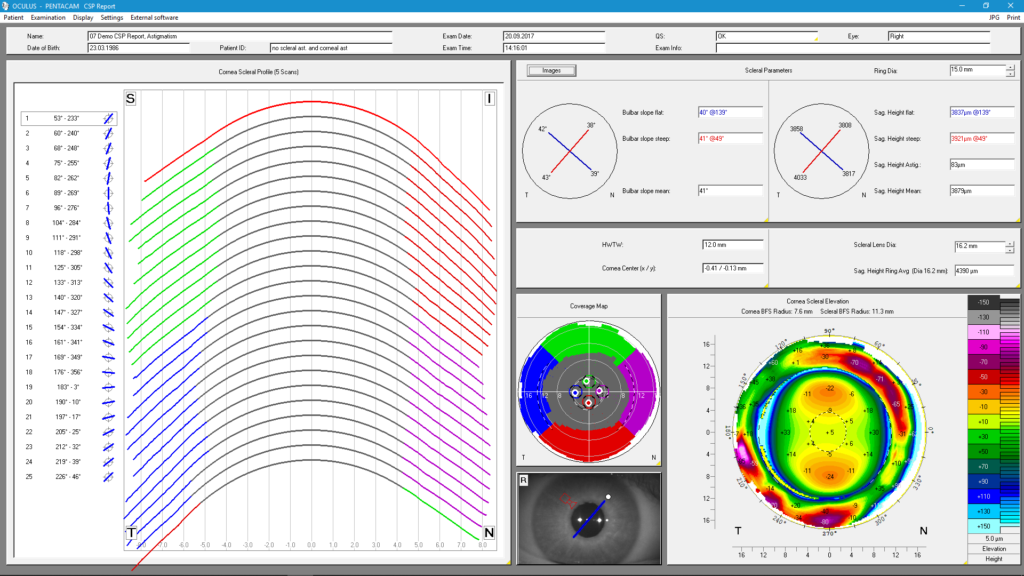The width and height of the screenshot is (1024, 576).
Task: Click the +110 blue color scale swatch
Action: (x=984, y=496)
